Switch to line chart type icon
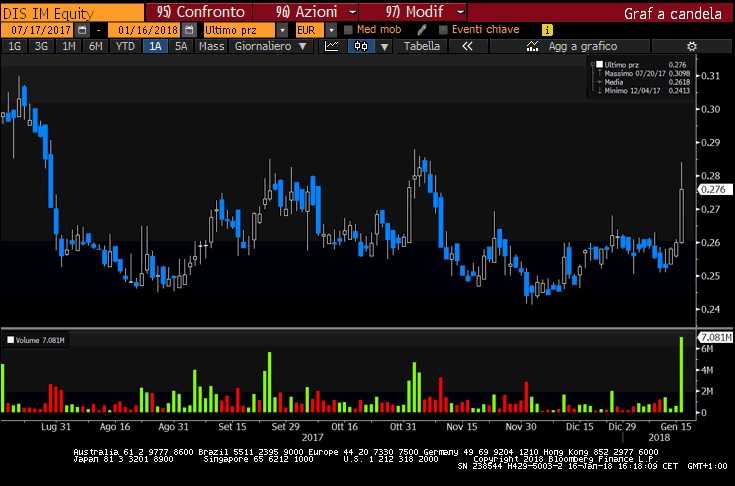The image size is (735, 486). (332, 46)
